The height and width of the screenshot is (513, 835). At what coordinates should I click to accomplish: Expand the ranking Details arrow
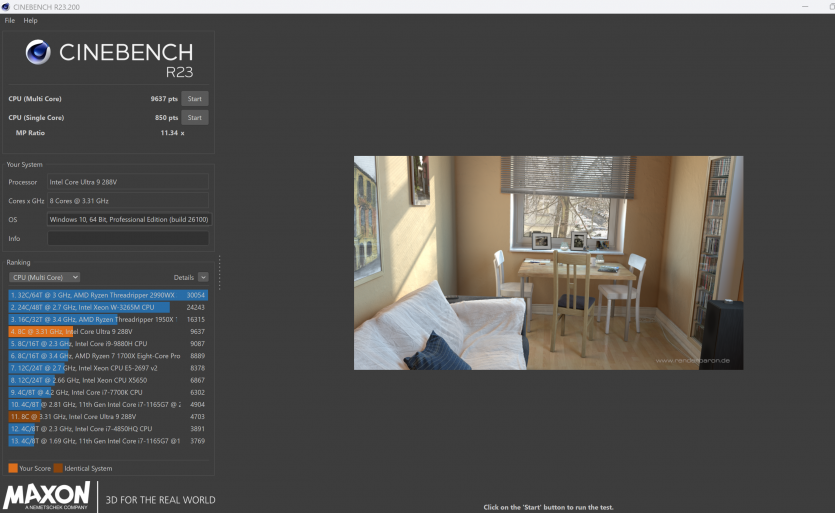tap(203, 277)
